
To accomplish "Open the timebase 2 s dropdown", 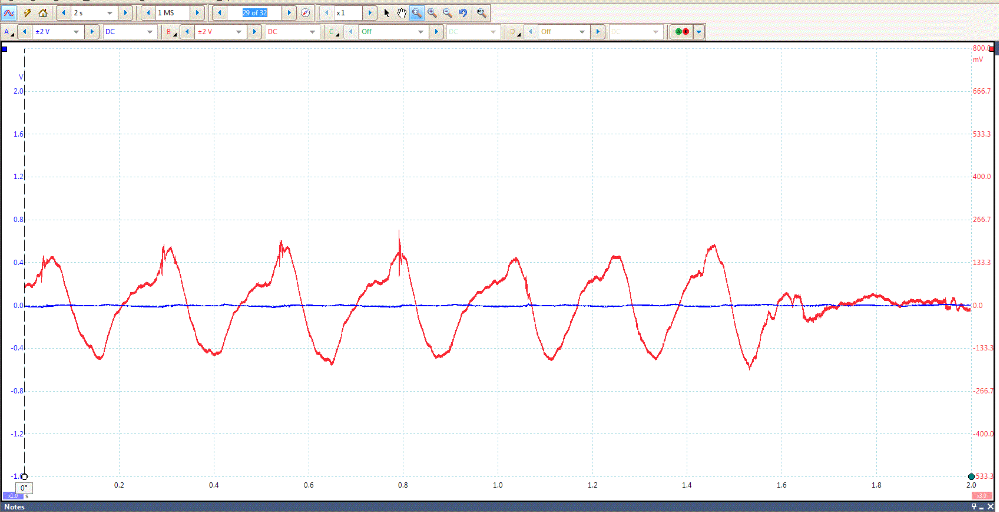I will (x=109, y=13).
